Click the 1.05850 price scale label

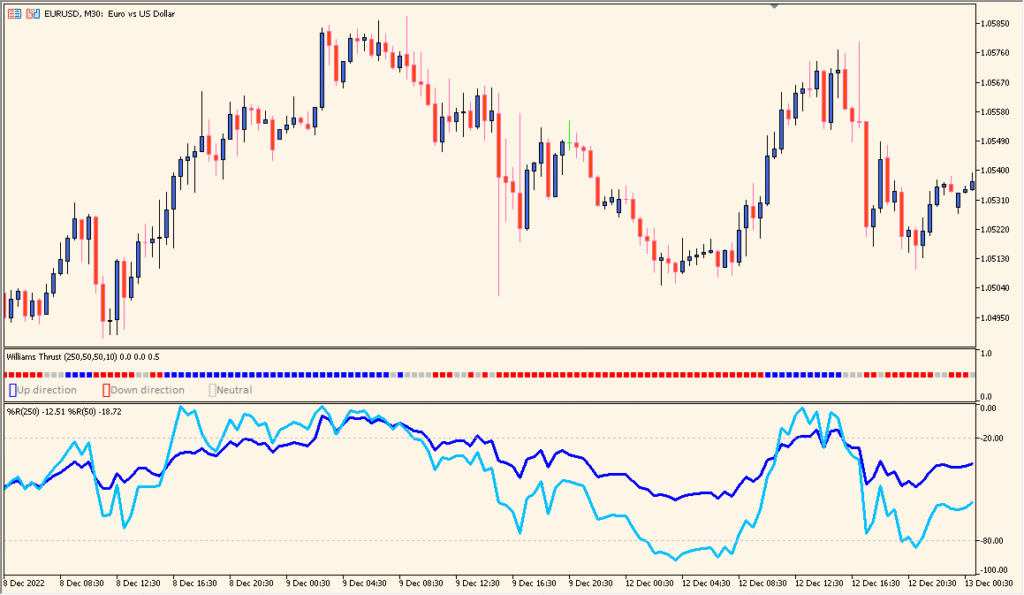pyautogui.click(x=995, y=24)
